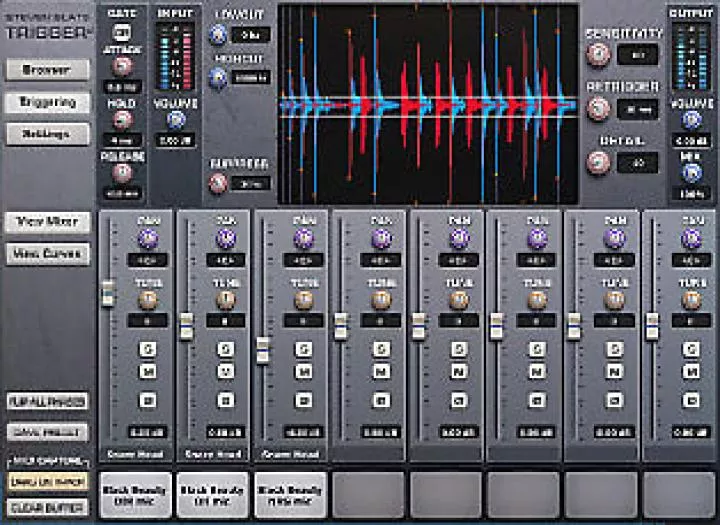The image size is (720, 525).
Task: Select the second Black Beauty sample slot
Action: 213,495
